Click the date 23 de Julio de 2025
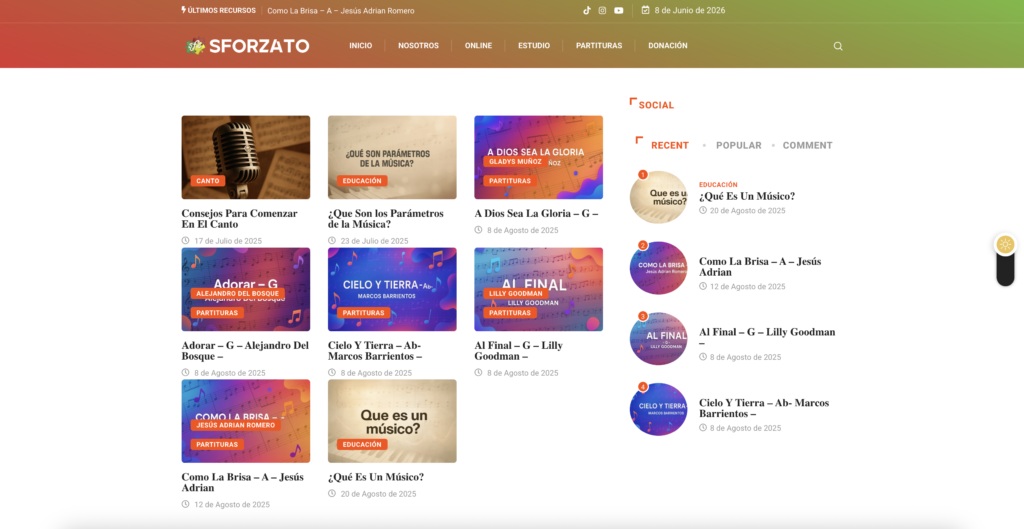This screenshot has height=529, width=1024. pyautogui.click(x=374, y=241)
